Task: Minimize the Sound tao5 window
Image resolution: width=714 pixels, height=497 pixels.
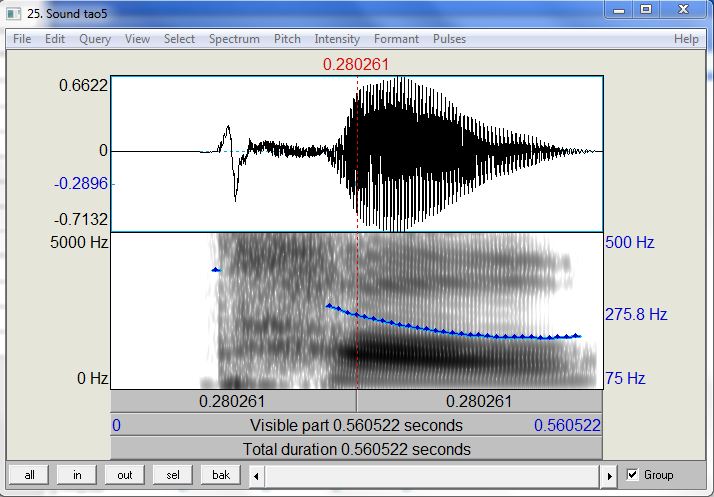Action: [x=619, y=10]
